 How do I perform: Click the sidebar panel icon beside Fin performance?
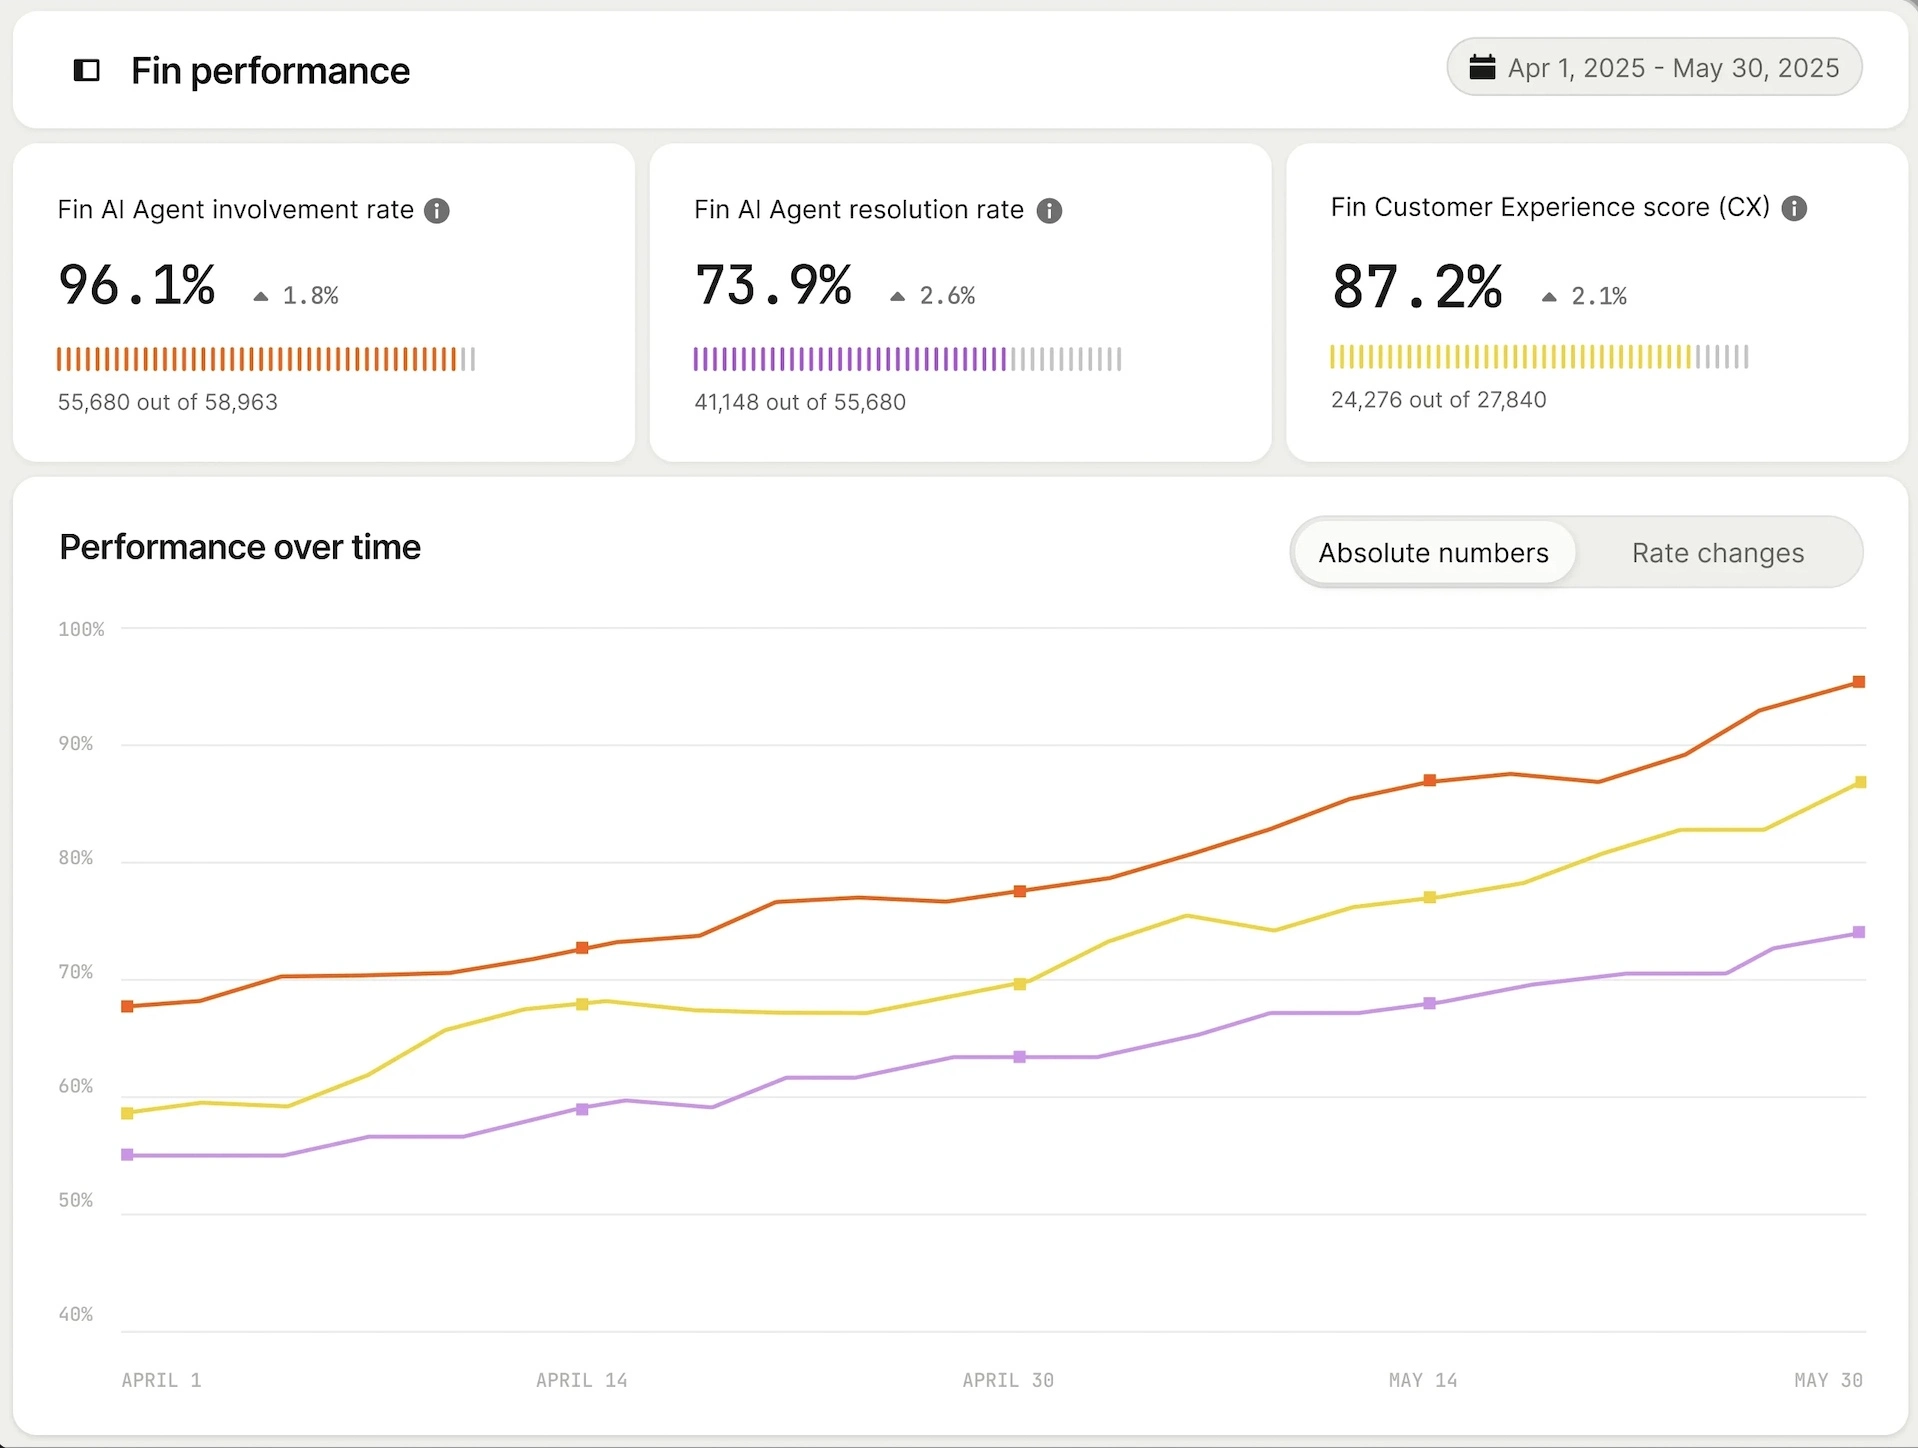click(87, 70)
